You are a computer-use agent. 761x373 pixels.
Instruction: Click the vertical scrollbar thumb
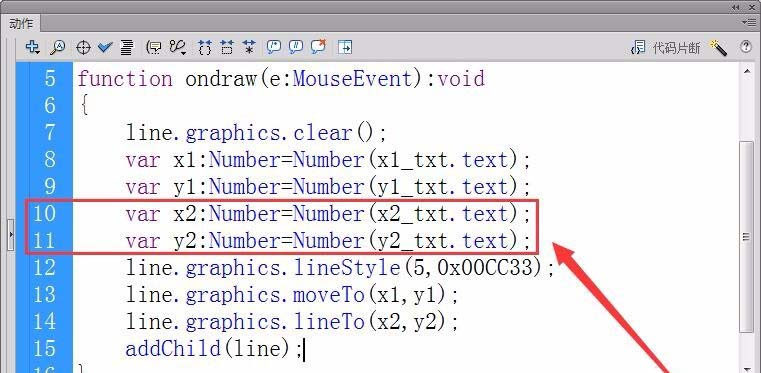[746, 237]
